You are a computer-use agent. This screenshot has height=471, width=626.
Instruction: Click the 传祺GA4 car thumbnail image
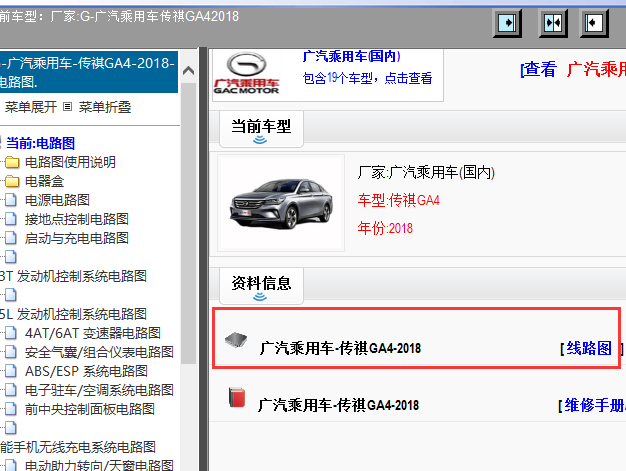coord(281,203)
